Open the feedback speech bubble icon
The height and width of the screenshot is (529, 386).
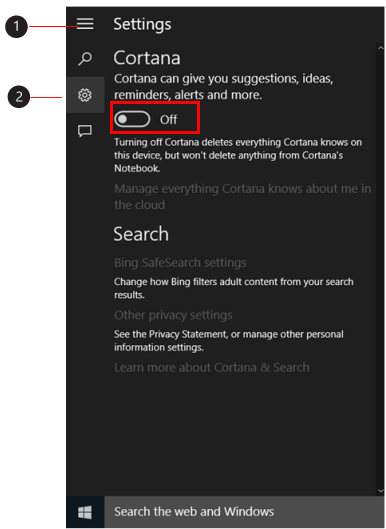tap(85, 131)
